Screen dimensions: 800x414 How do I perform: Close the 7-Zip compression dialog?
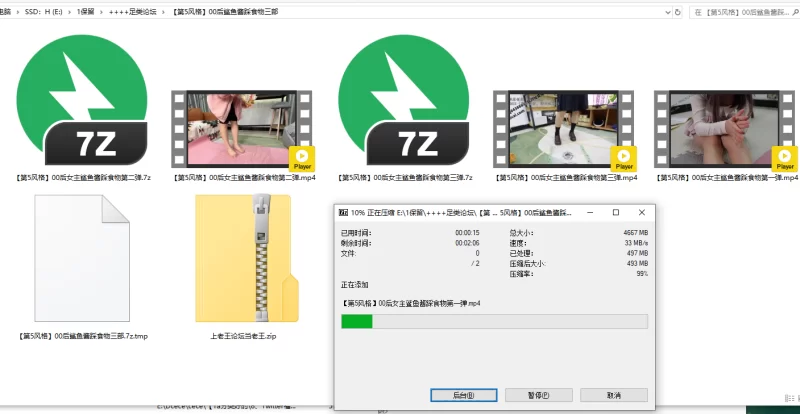click(642, 212)
